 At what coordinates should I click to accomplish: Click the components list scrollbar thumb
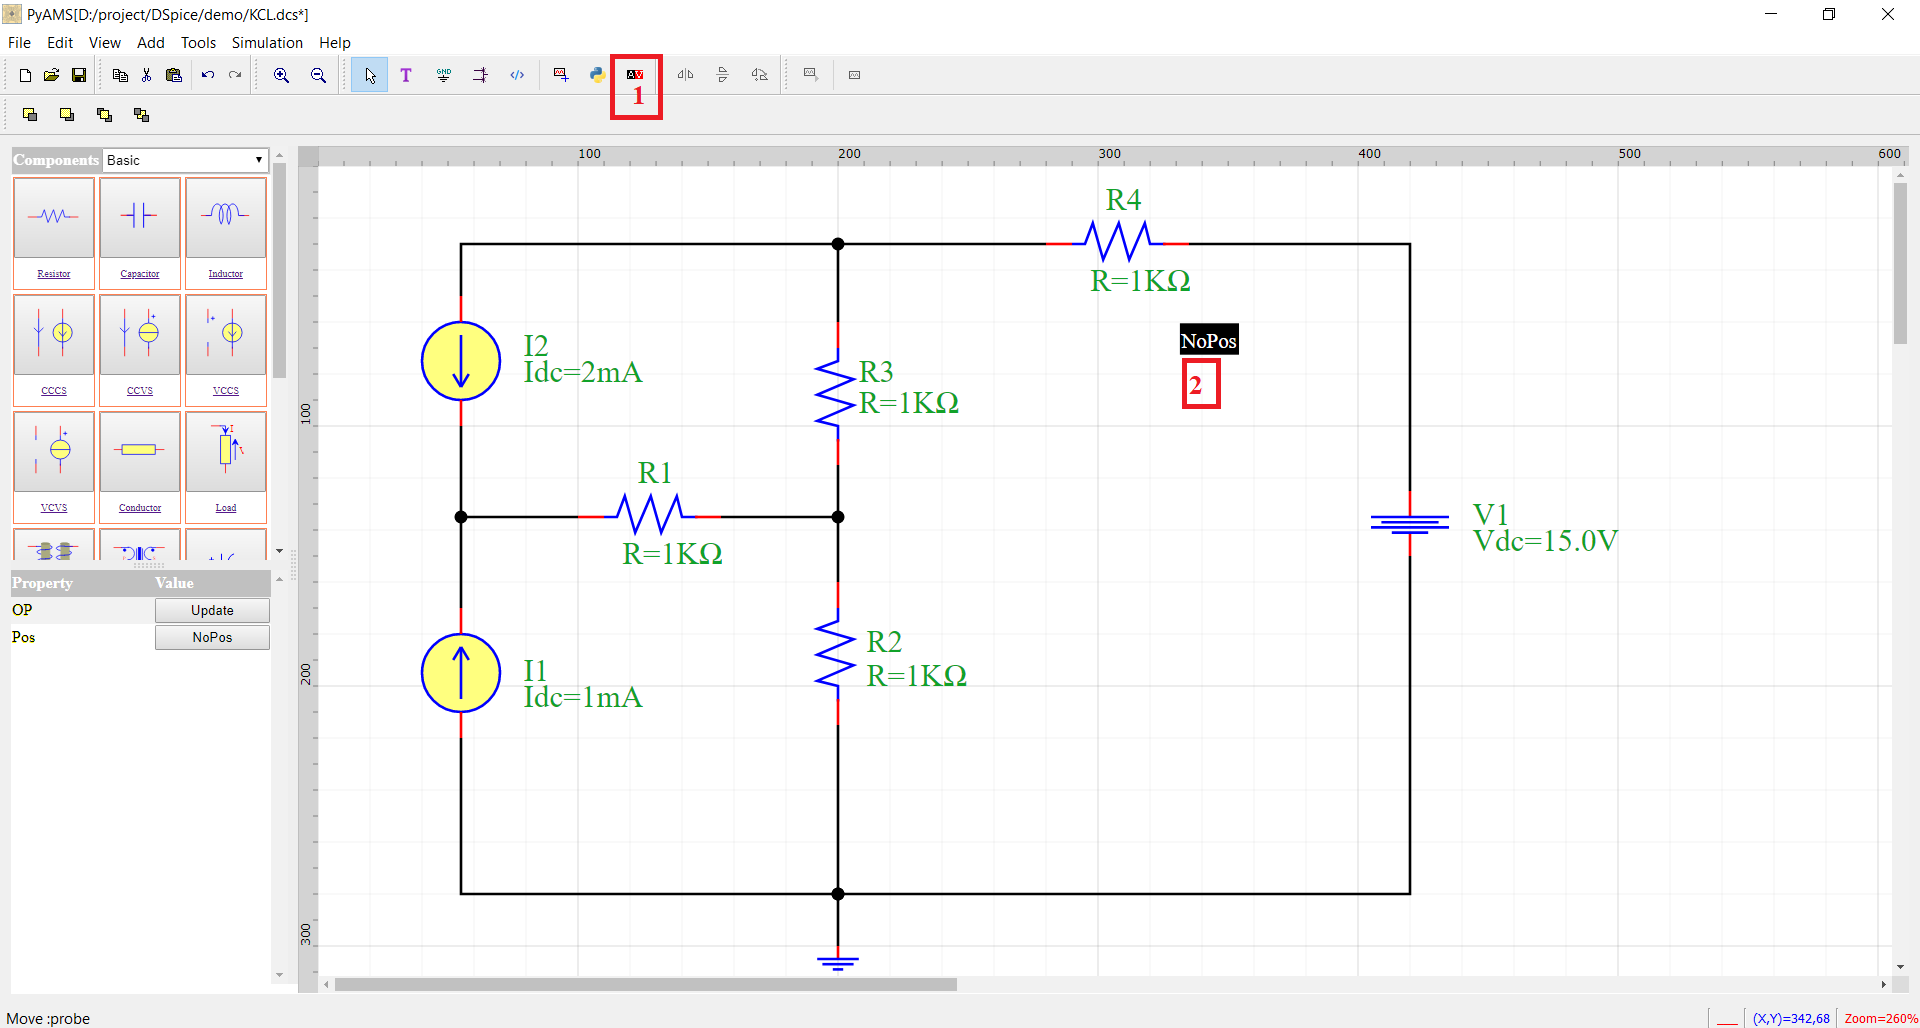tap(279, 270)
